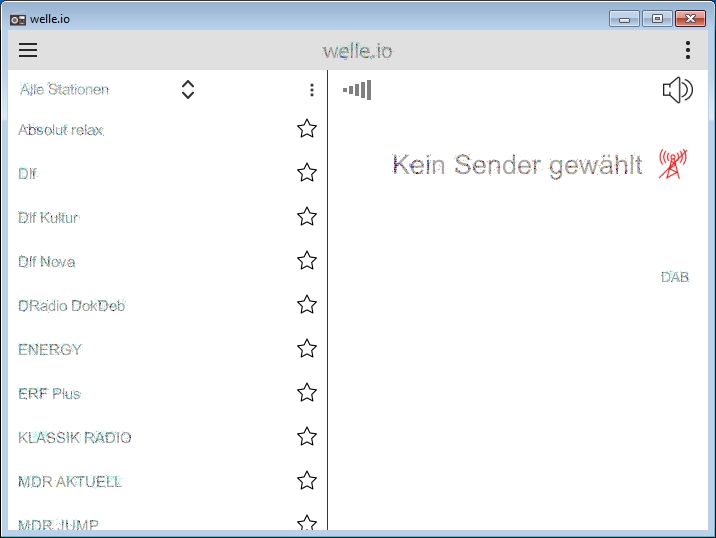Choose DRadio DokDeb from the list
The width and height of the screenshot is (716, 538).
tap(71, 306)
